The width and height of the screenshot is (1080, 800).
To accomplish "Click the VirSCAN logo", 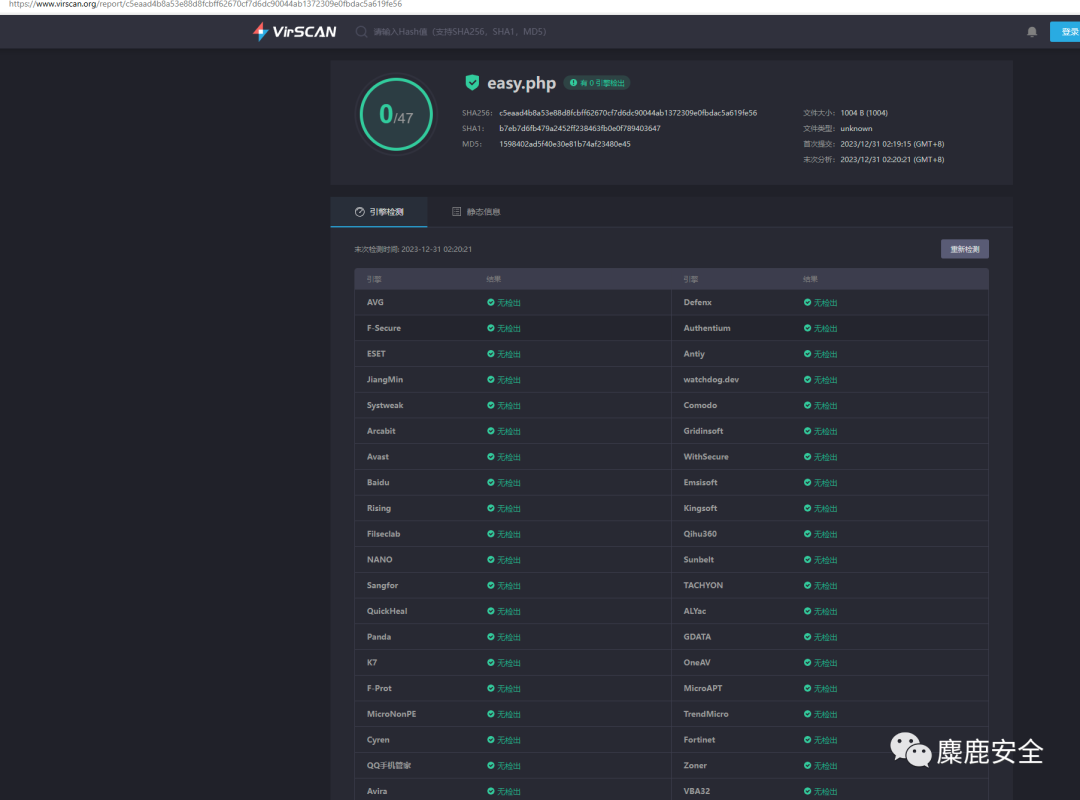I will click(294, 32).
